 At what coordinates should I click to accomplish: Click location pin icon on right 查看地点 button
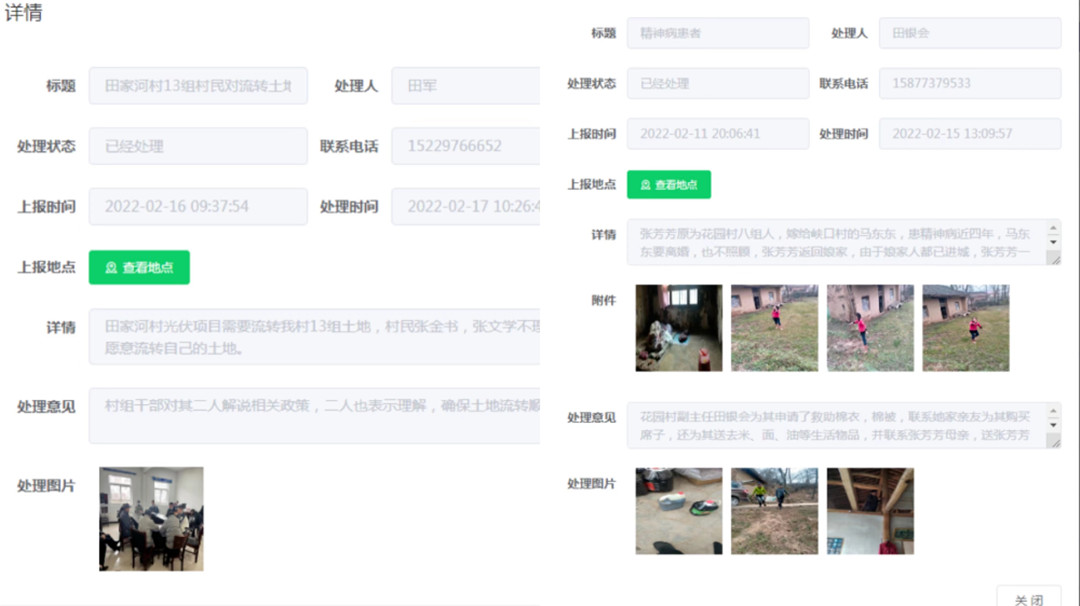click(645, 185)
